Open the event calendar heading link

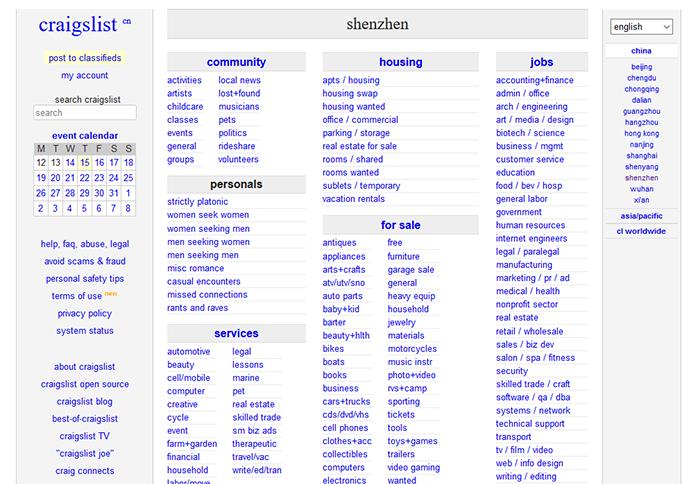(x=85, y=135)
